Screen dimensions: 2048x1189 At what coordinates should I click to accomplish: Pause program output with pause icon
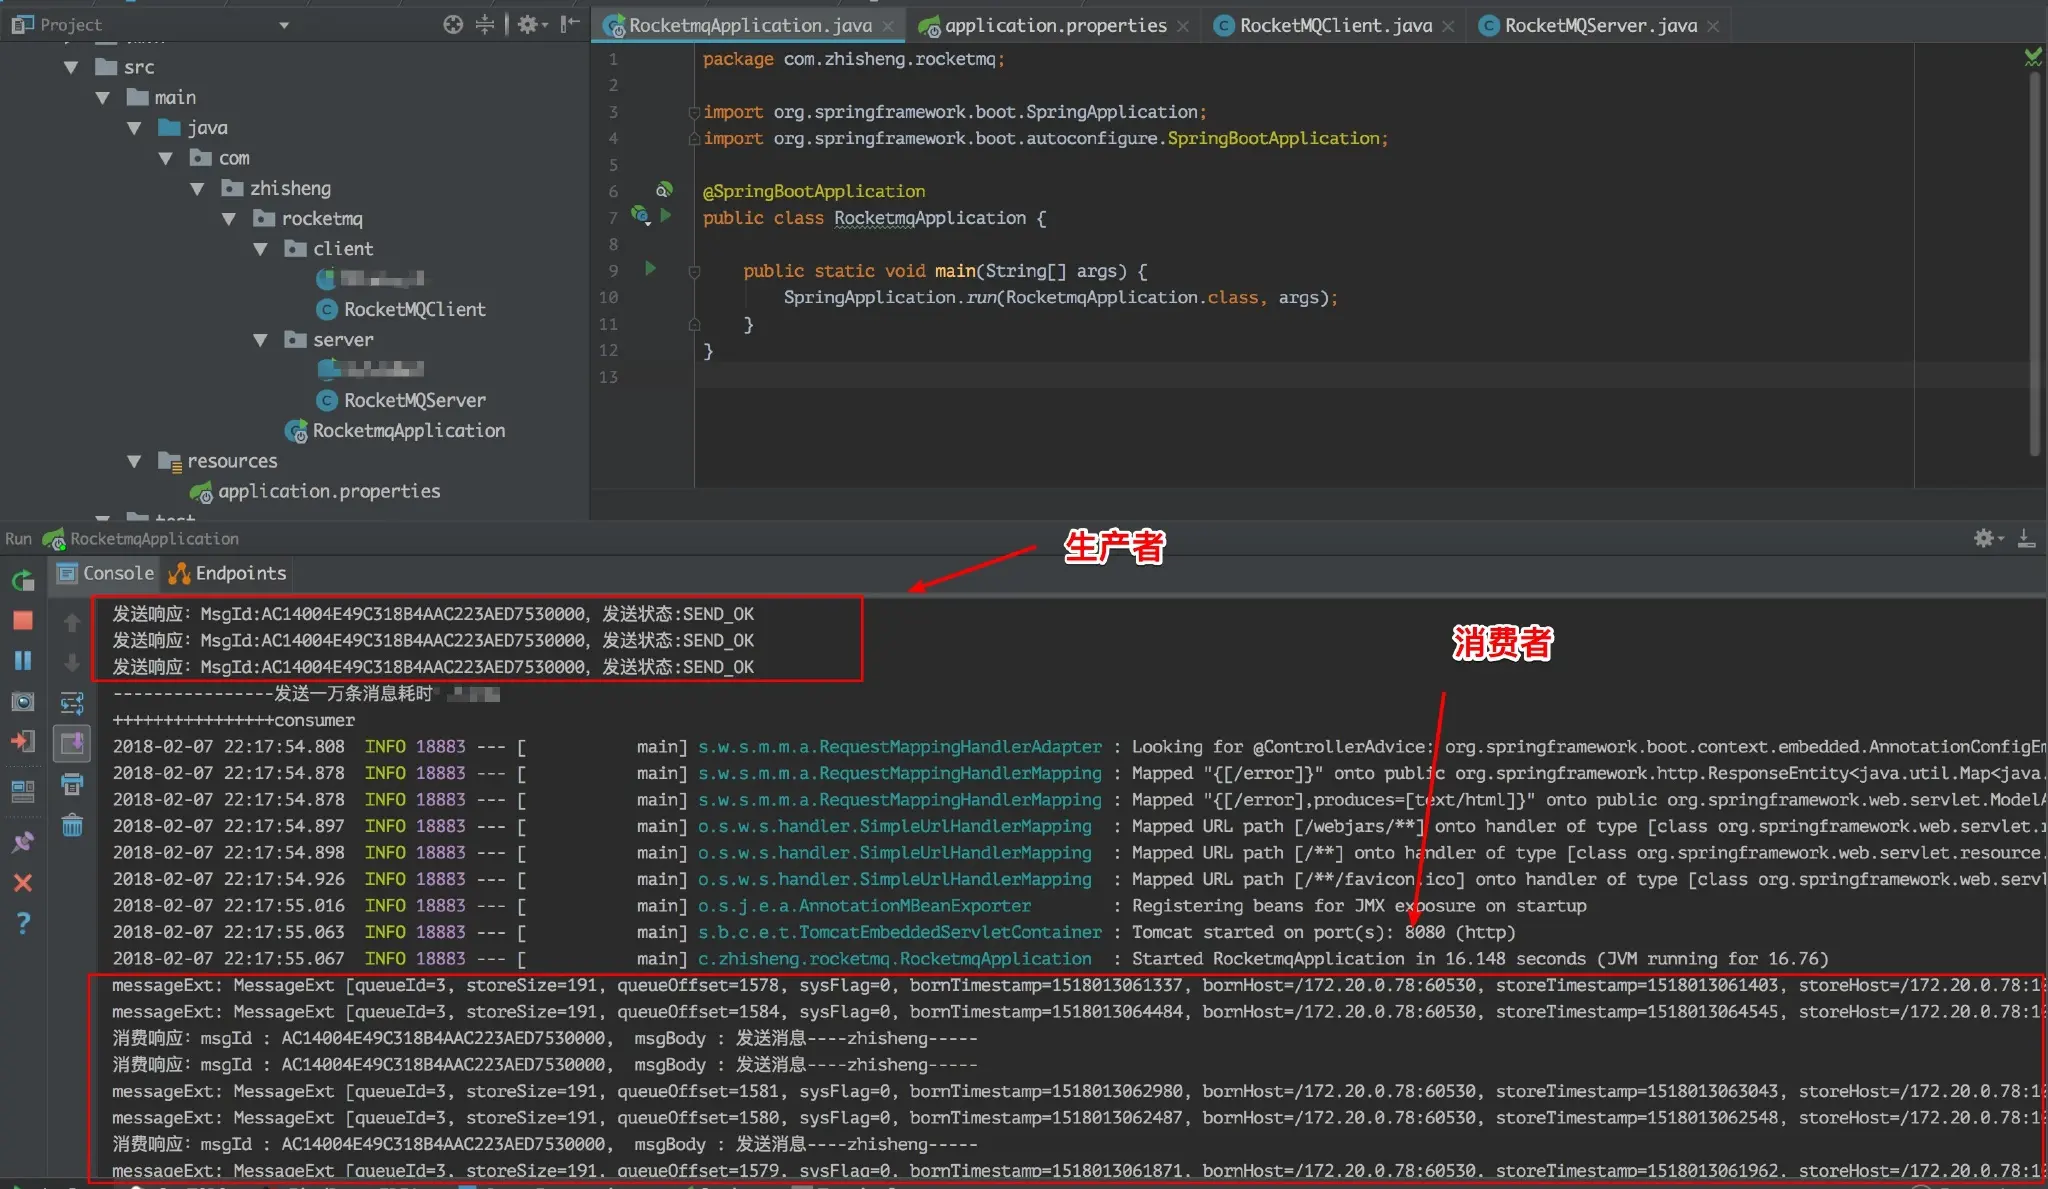click(22, 660)
